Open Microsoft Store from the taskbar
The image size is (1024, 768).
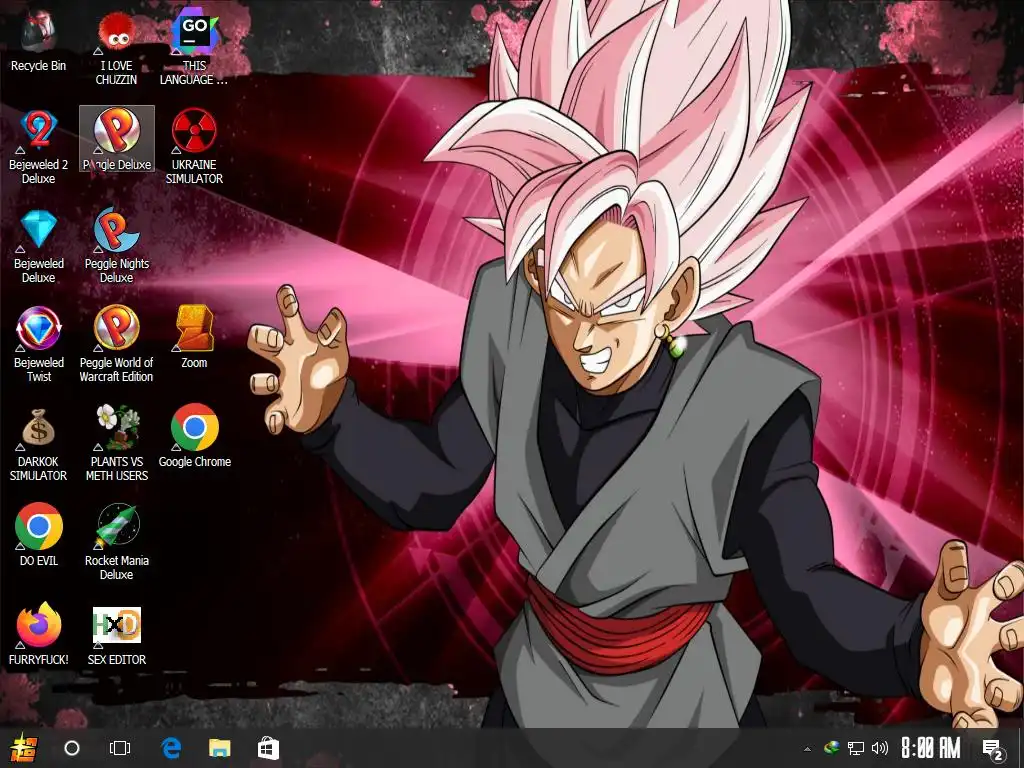(x=268, y=748)
